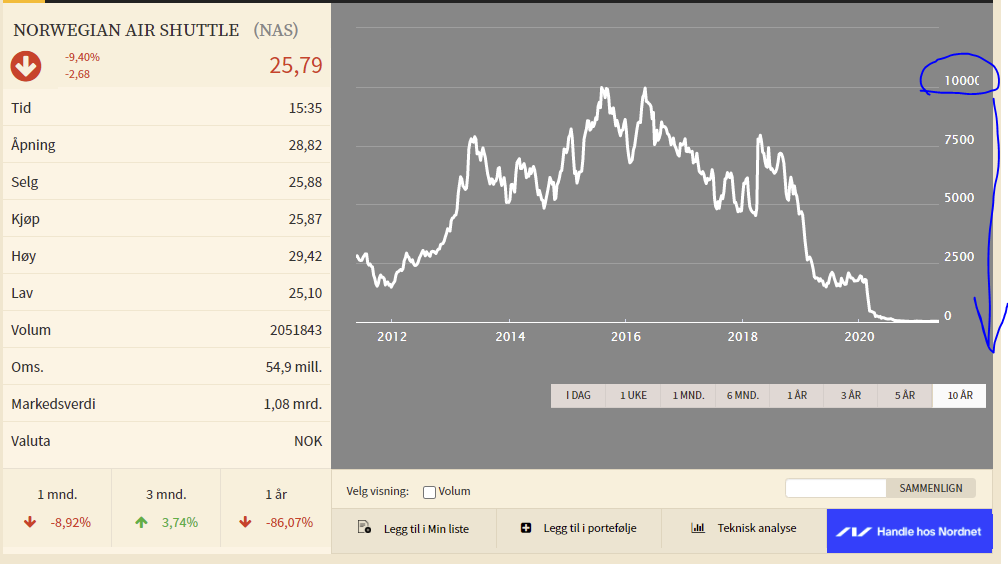Click the Oms. value 54,9 mill.

tap(294, 367)
